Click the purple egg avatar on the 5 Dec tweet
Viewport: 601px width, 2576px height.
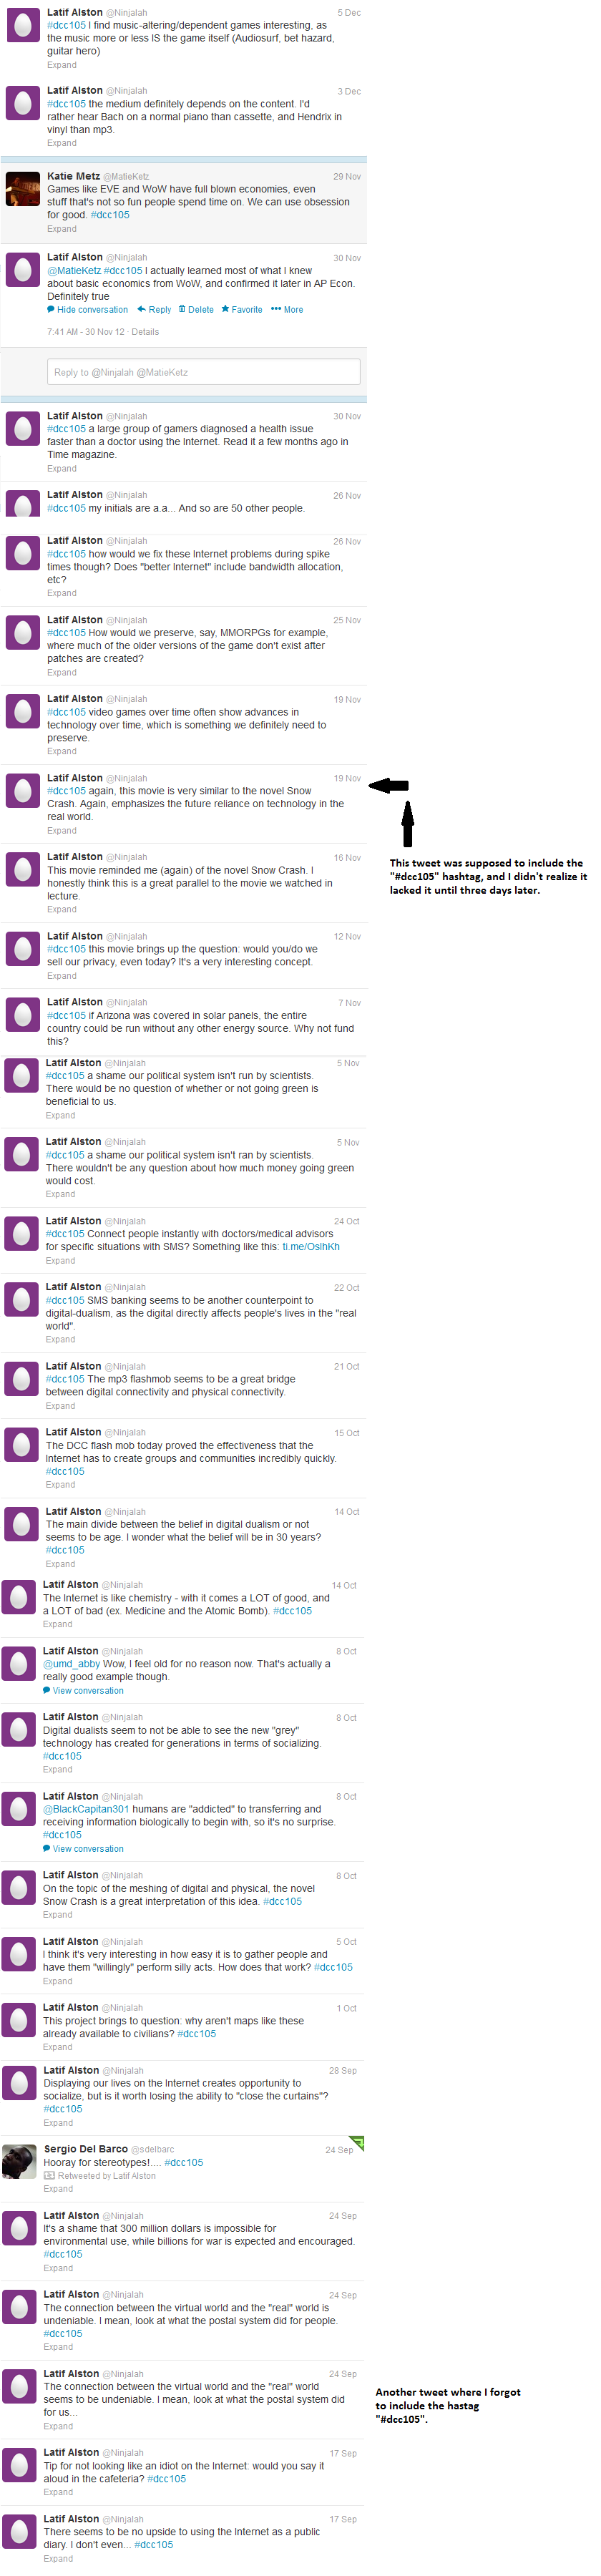23,25
